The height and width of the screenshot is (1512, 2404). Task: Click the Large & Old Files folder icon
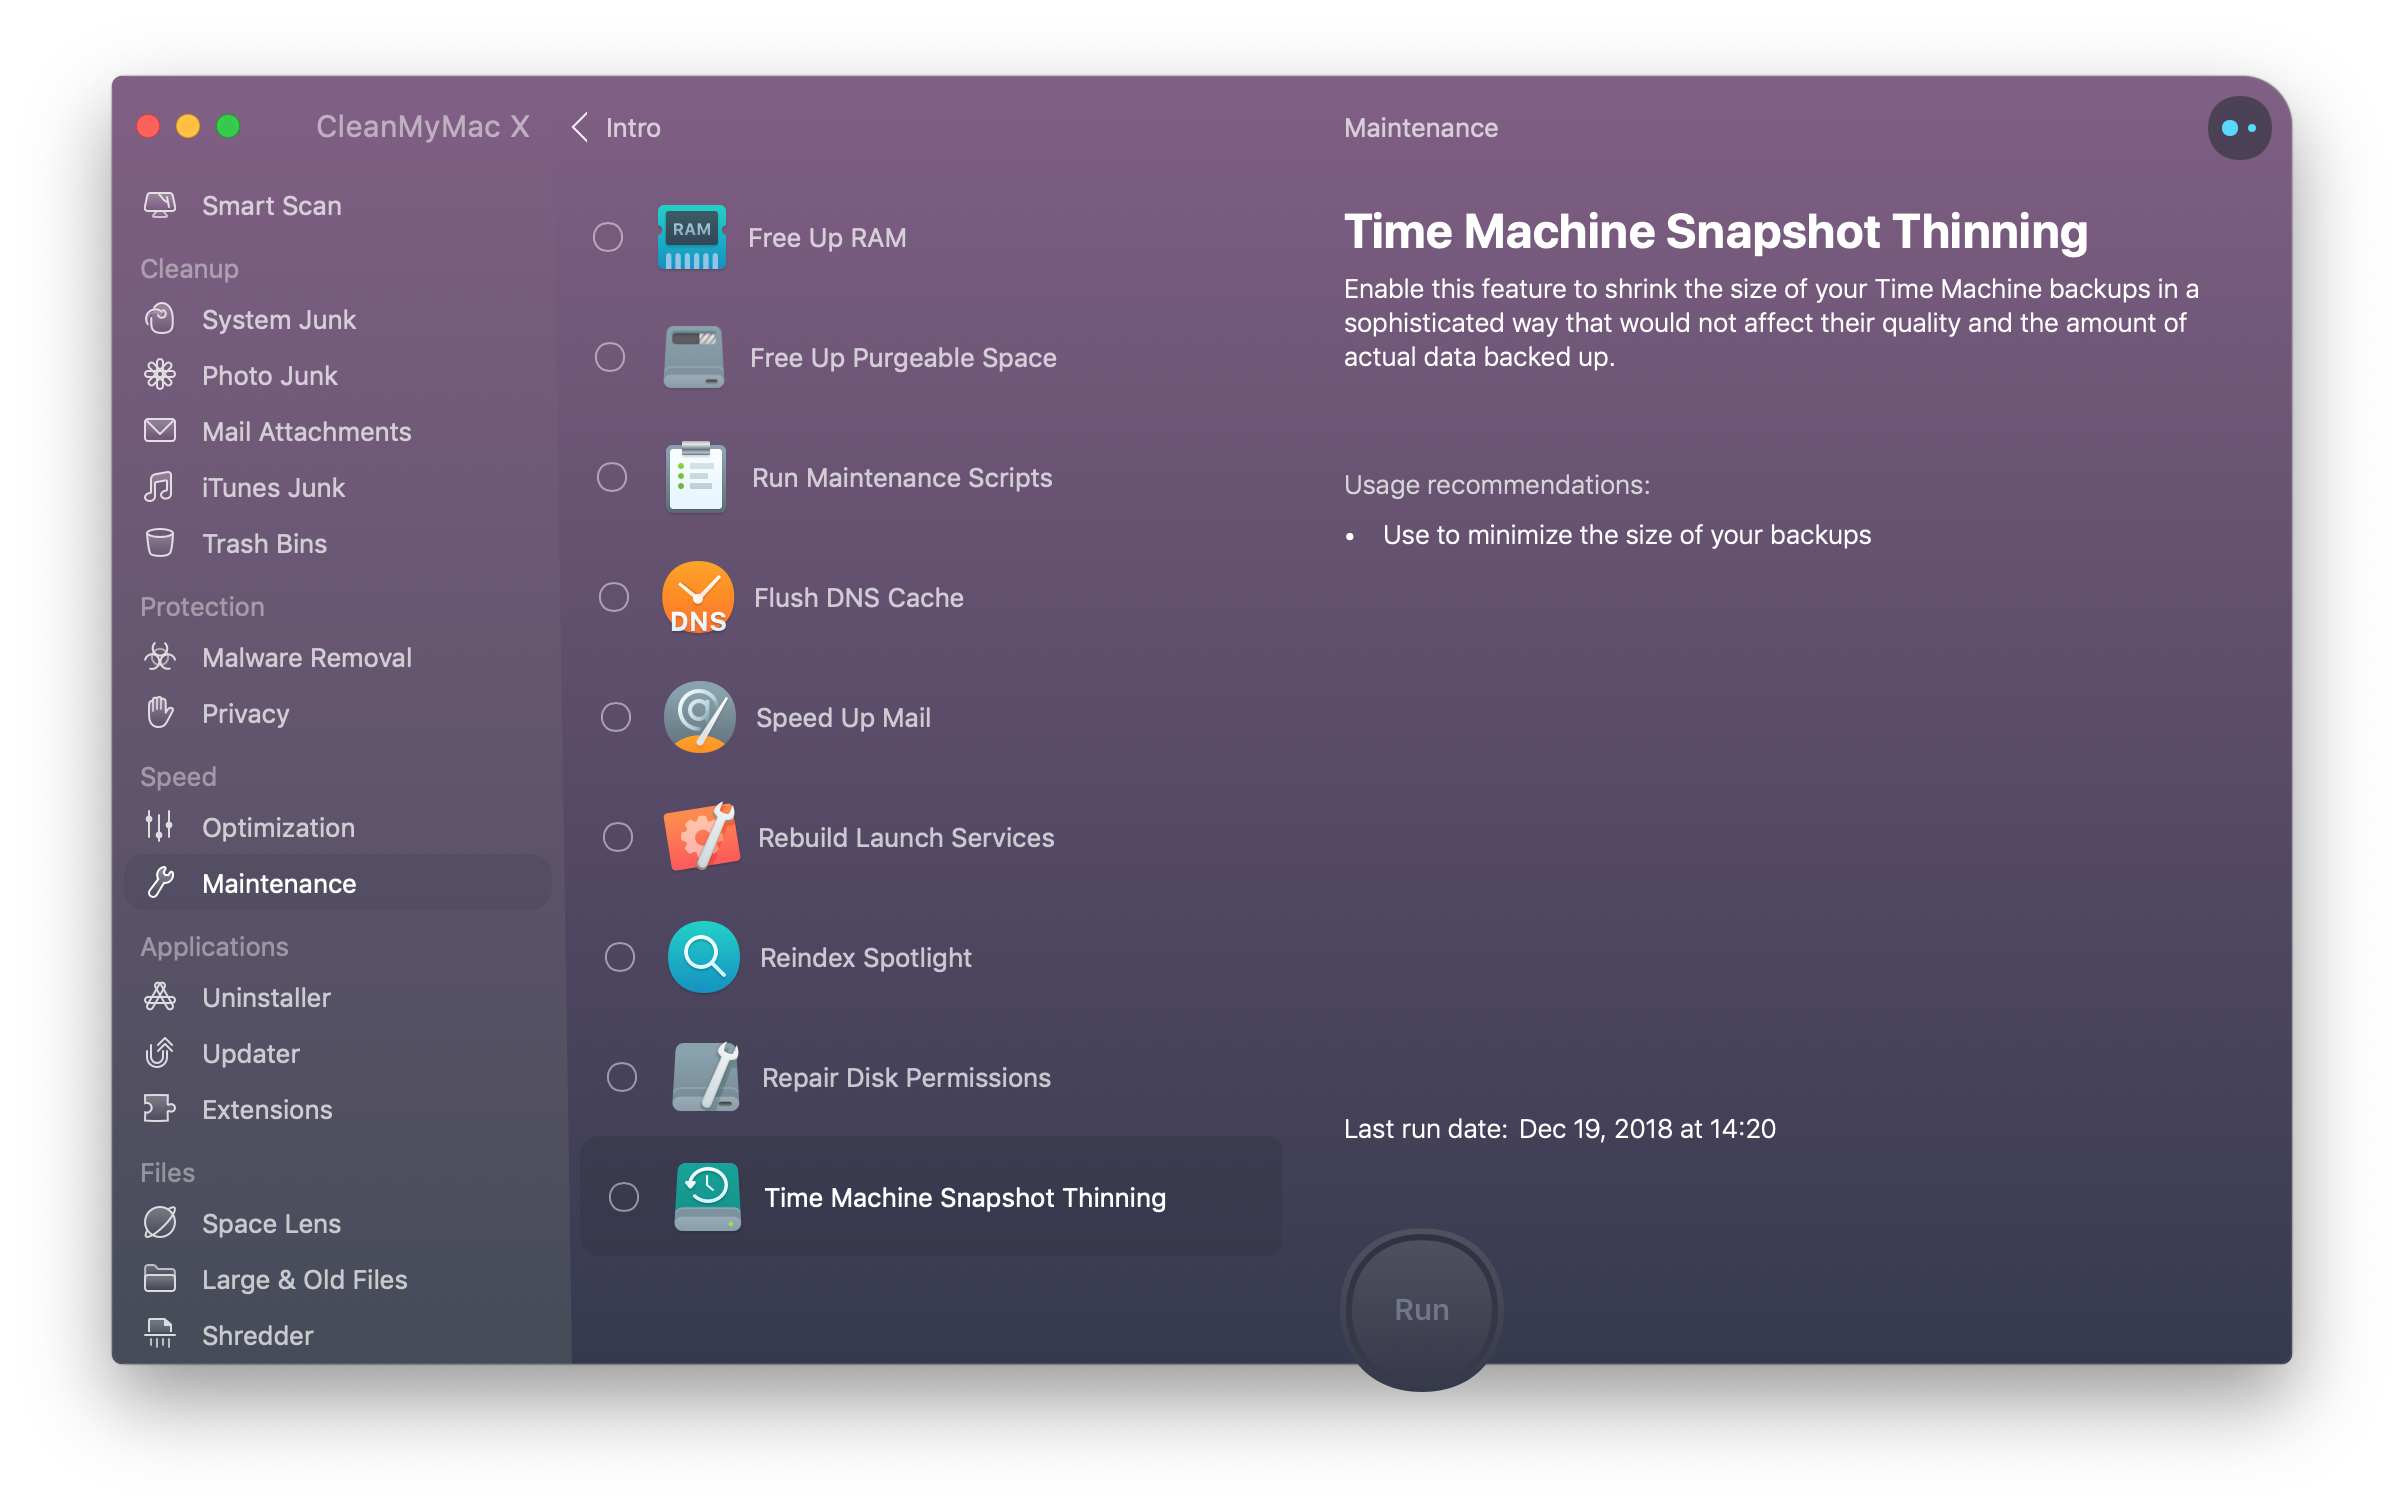click(160, 1279)
